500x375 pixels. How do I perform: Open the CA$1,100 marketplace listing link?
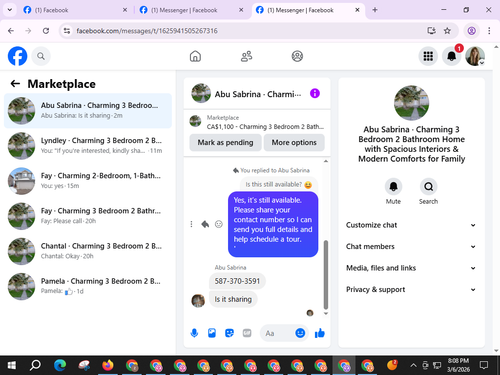[x=257, y=122]
